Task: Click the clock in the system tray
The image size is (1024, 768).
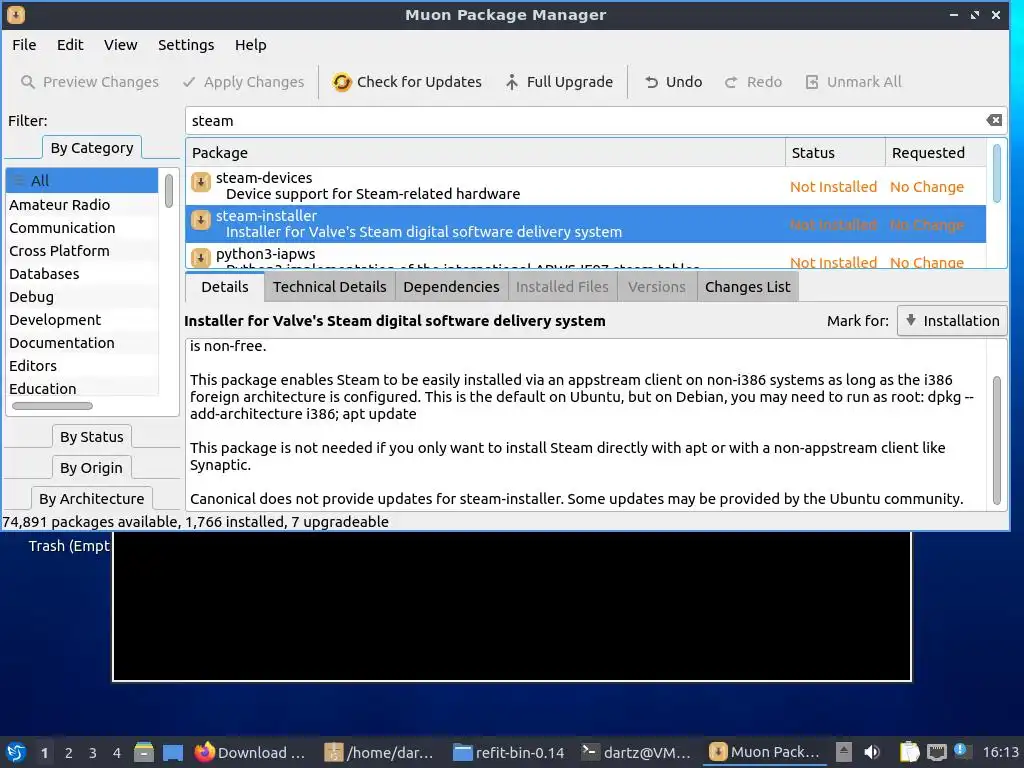Action: (1000, 752)
